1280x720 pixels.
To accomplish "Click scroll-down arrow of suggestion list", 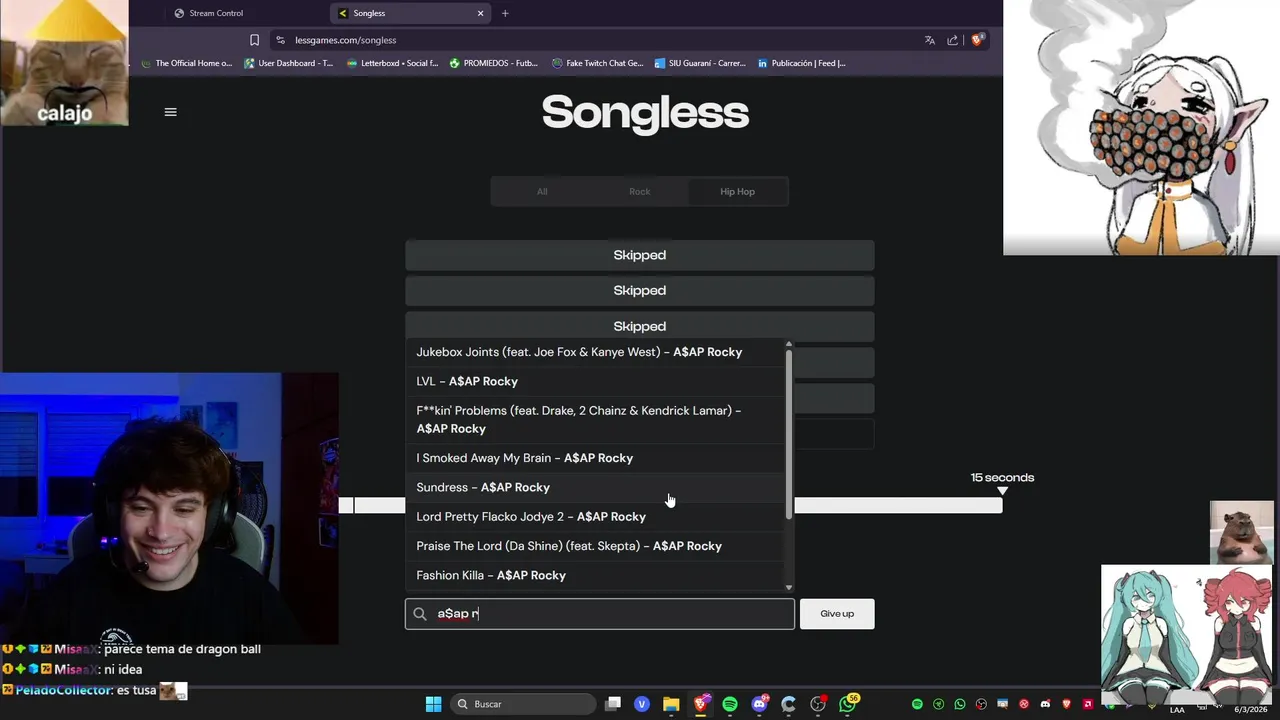I will 789,588.
